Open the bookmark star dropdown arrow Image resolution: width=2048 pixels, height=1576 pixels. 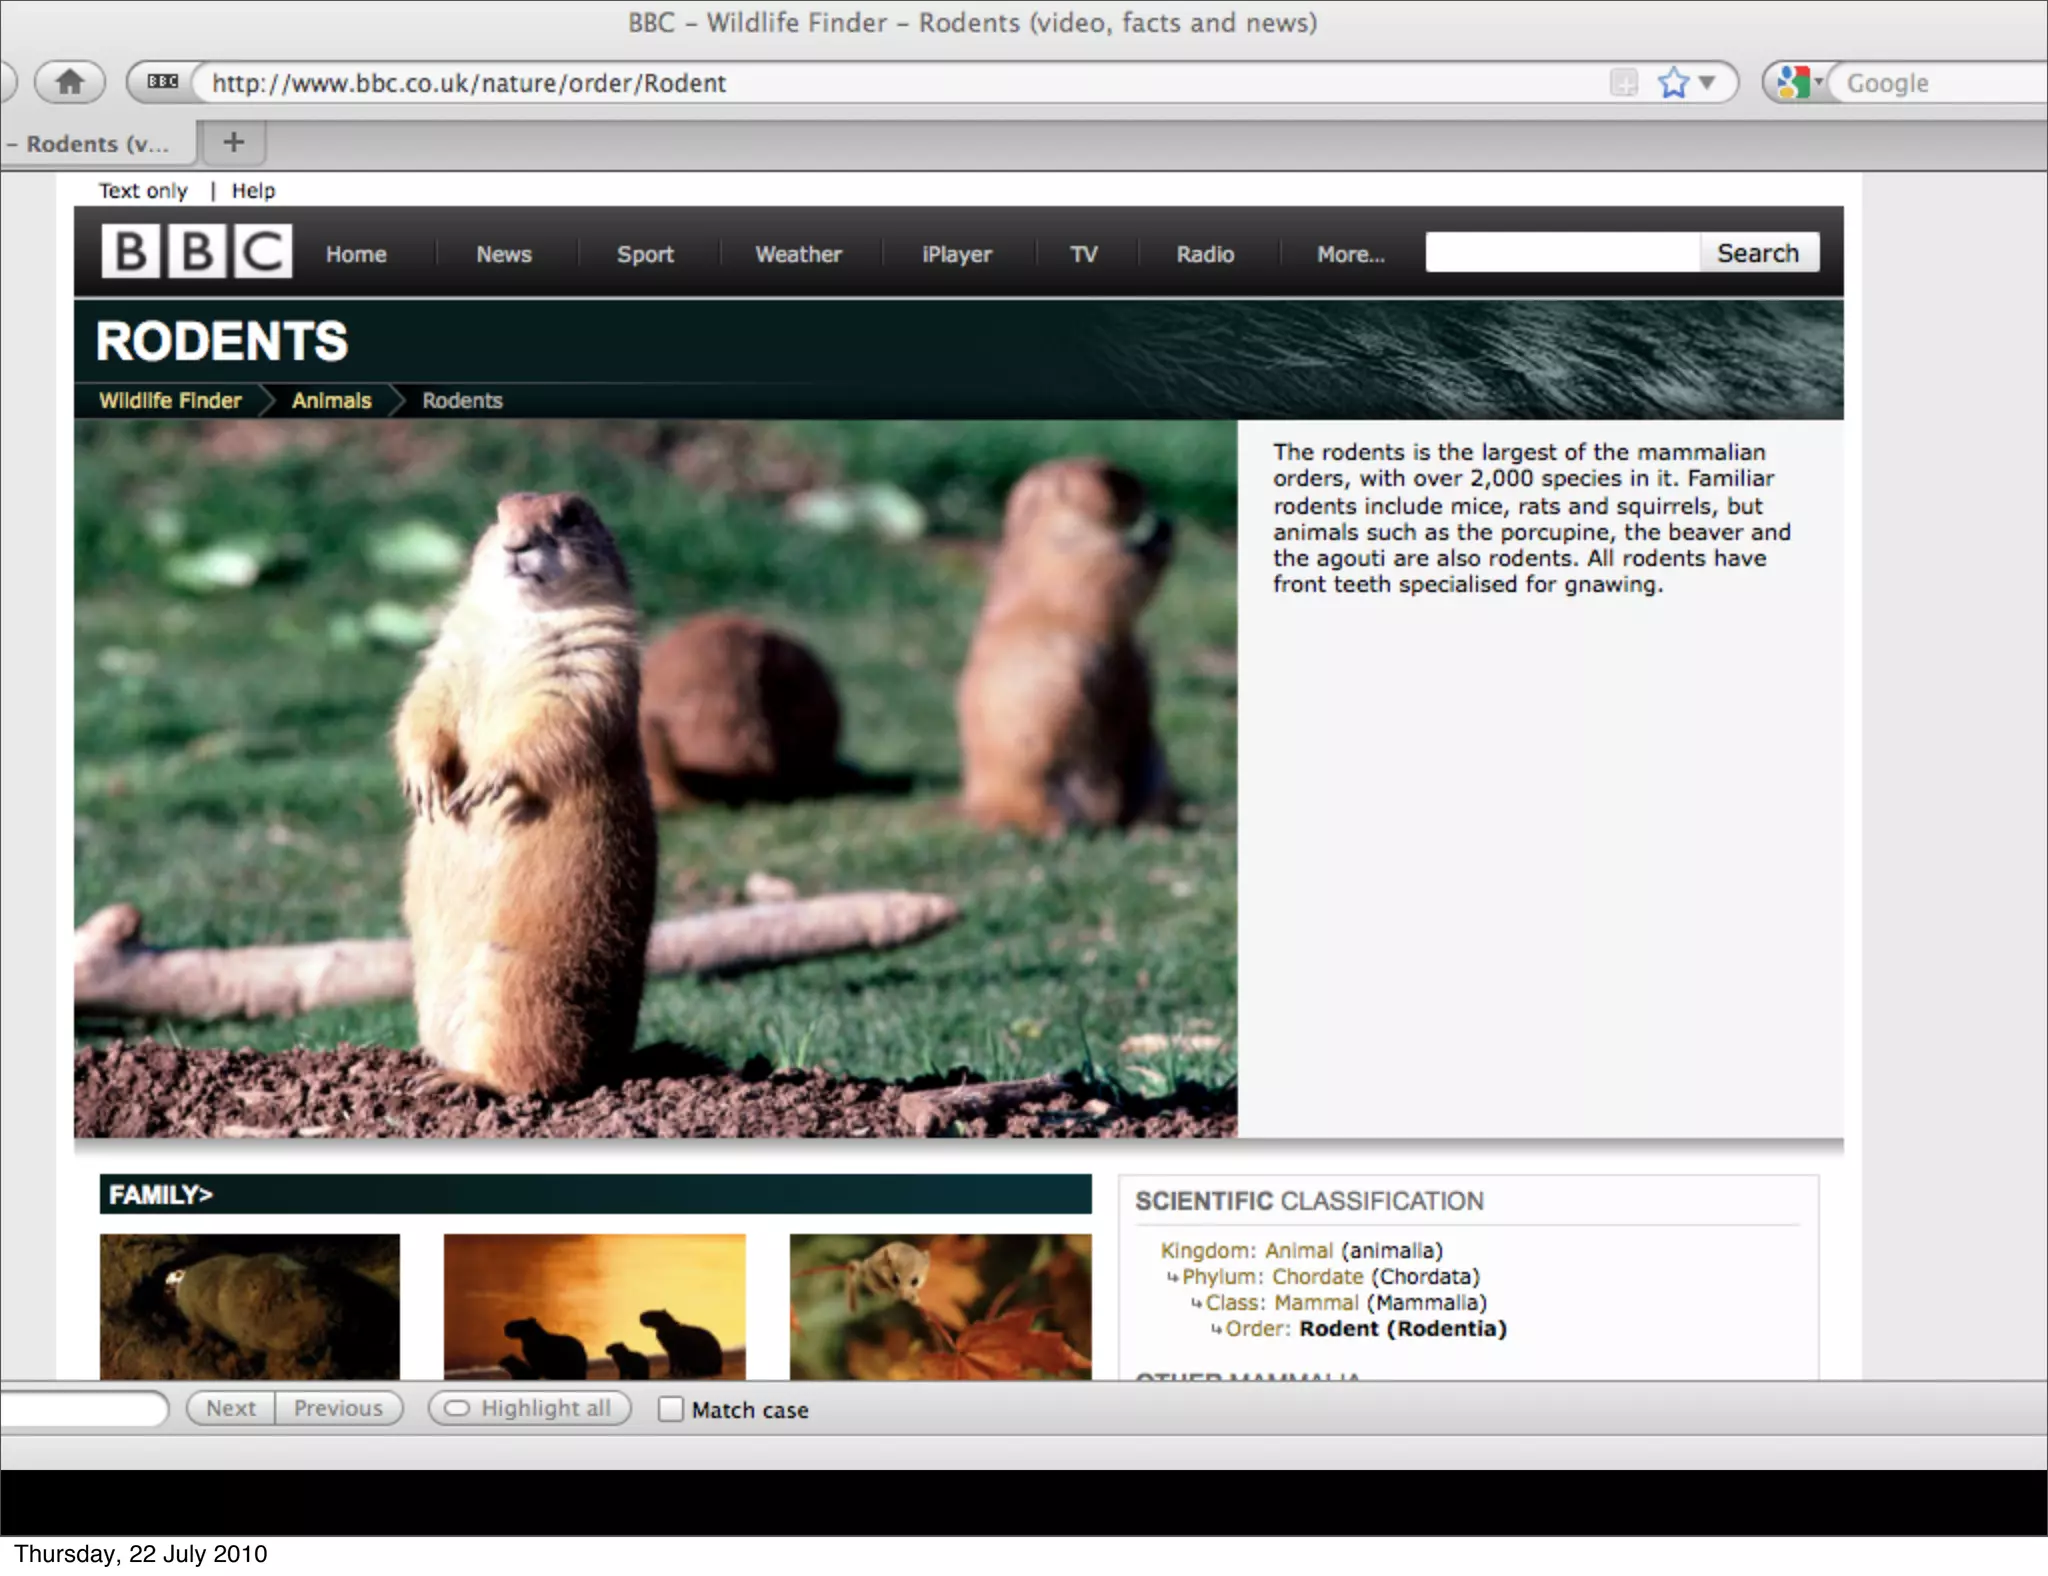1708,82
